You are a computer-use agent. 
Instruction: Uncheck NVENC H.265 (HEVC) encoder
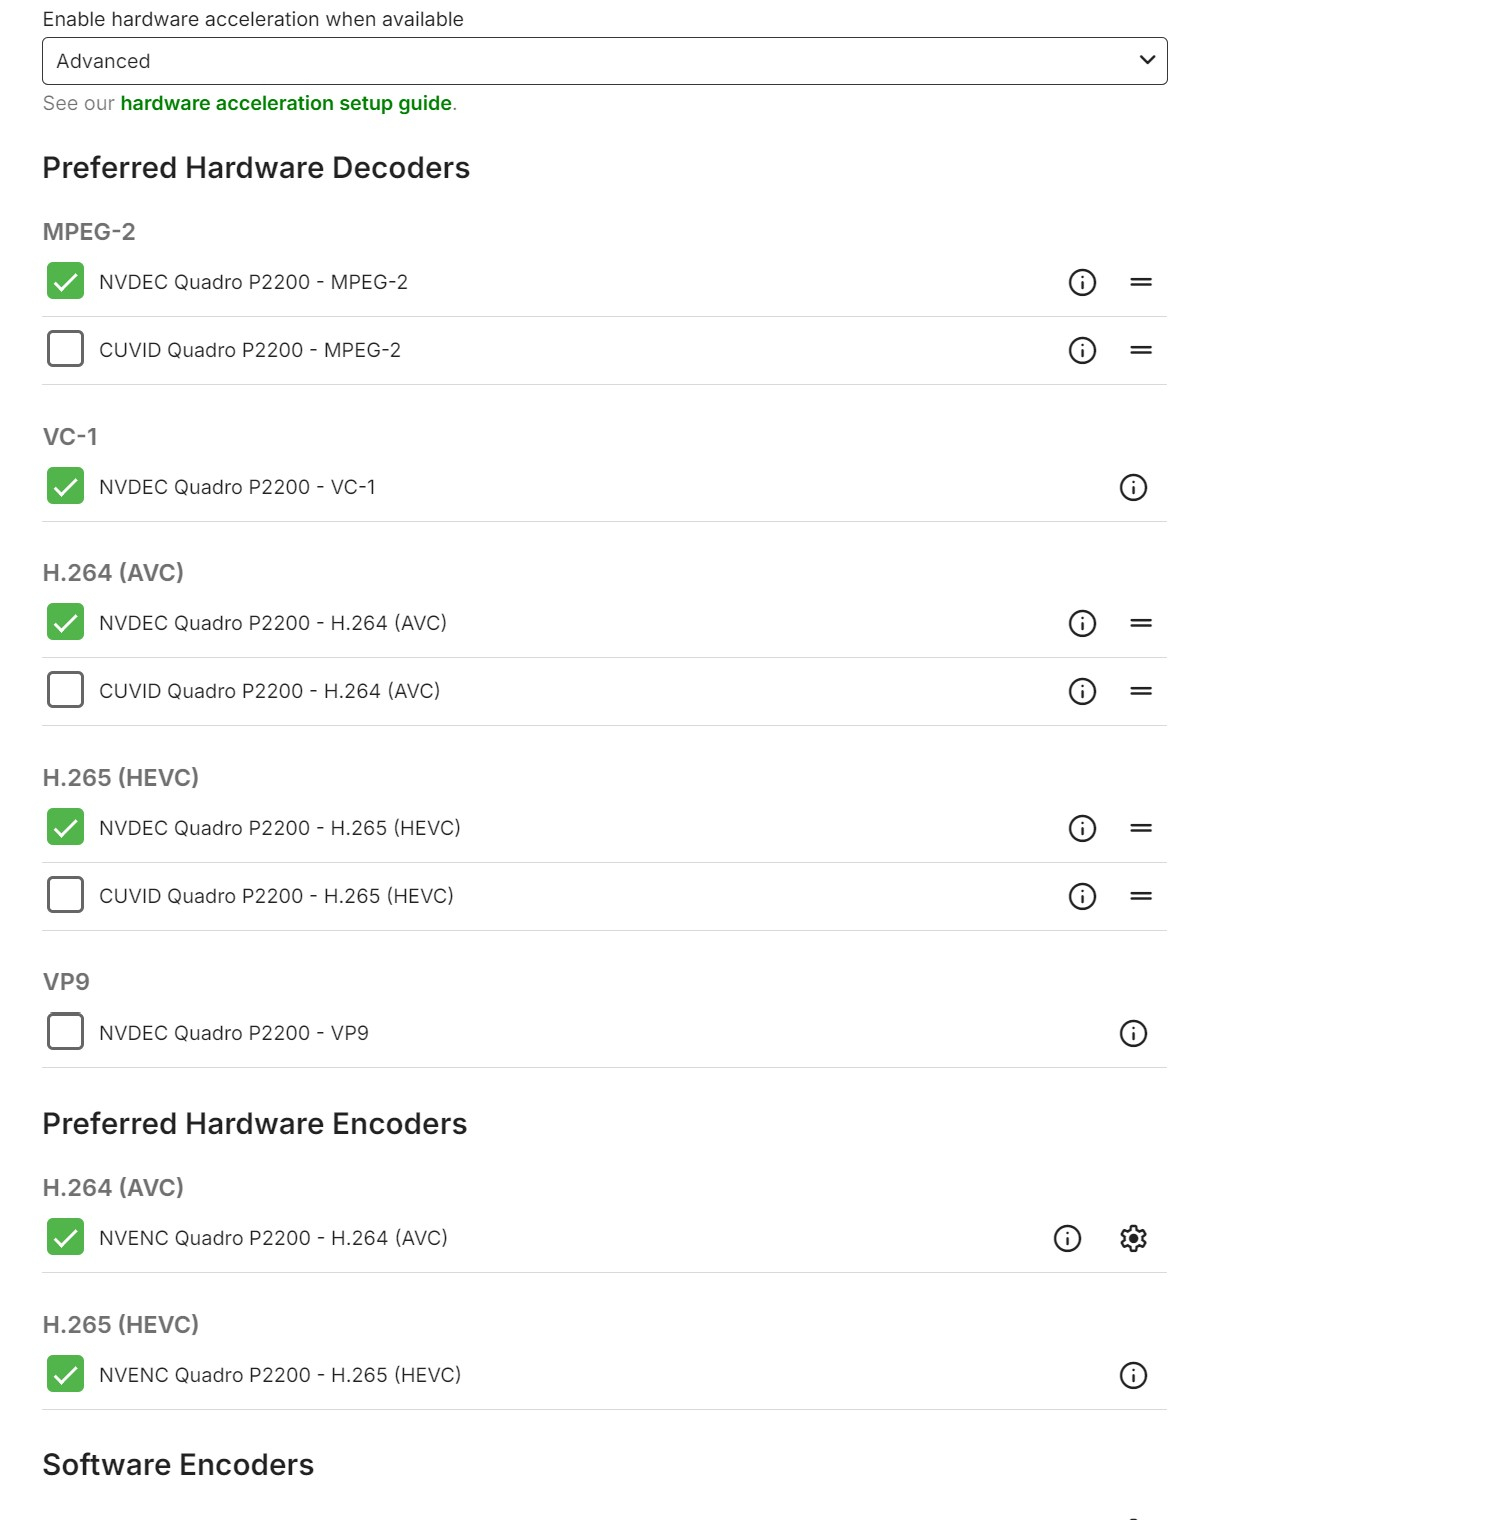[66, 1374]
